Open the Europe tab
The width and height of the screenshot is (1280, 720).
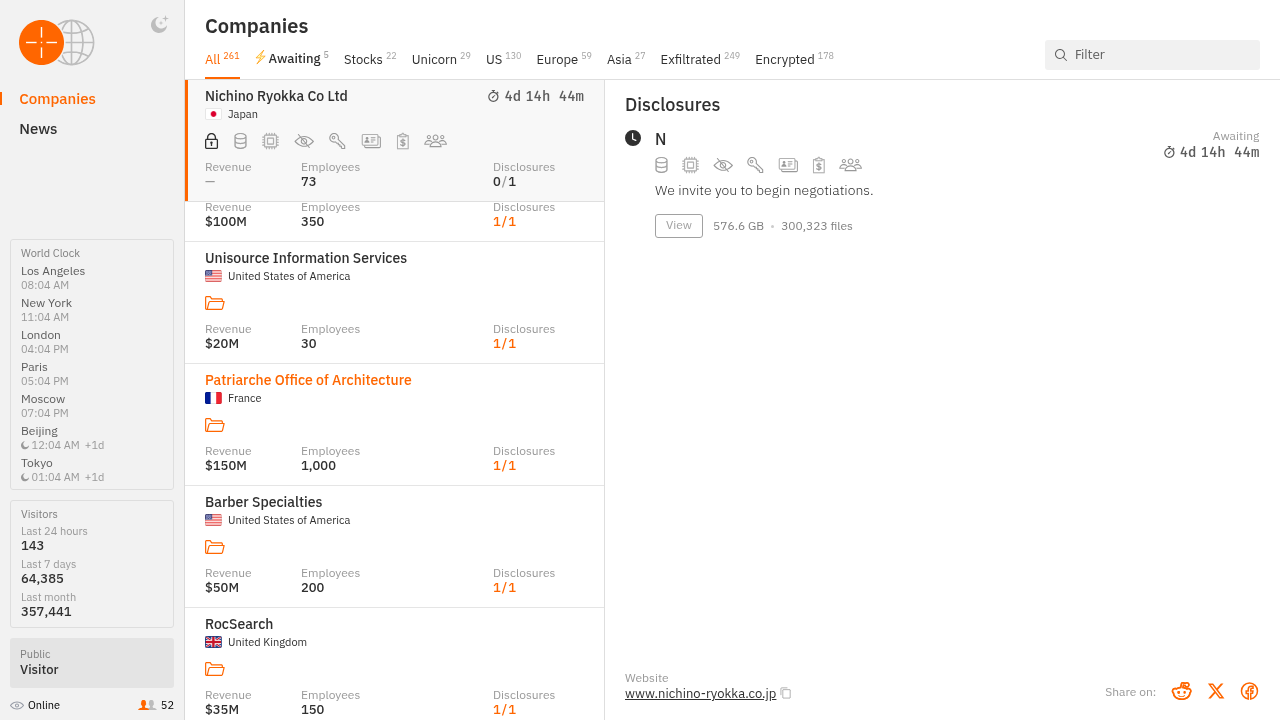click(564, 58)
